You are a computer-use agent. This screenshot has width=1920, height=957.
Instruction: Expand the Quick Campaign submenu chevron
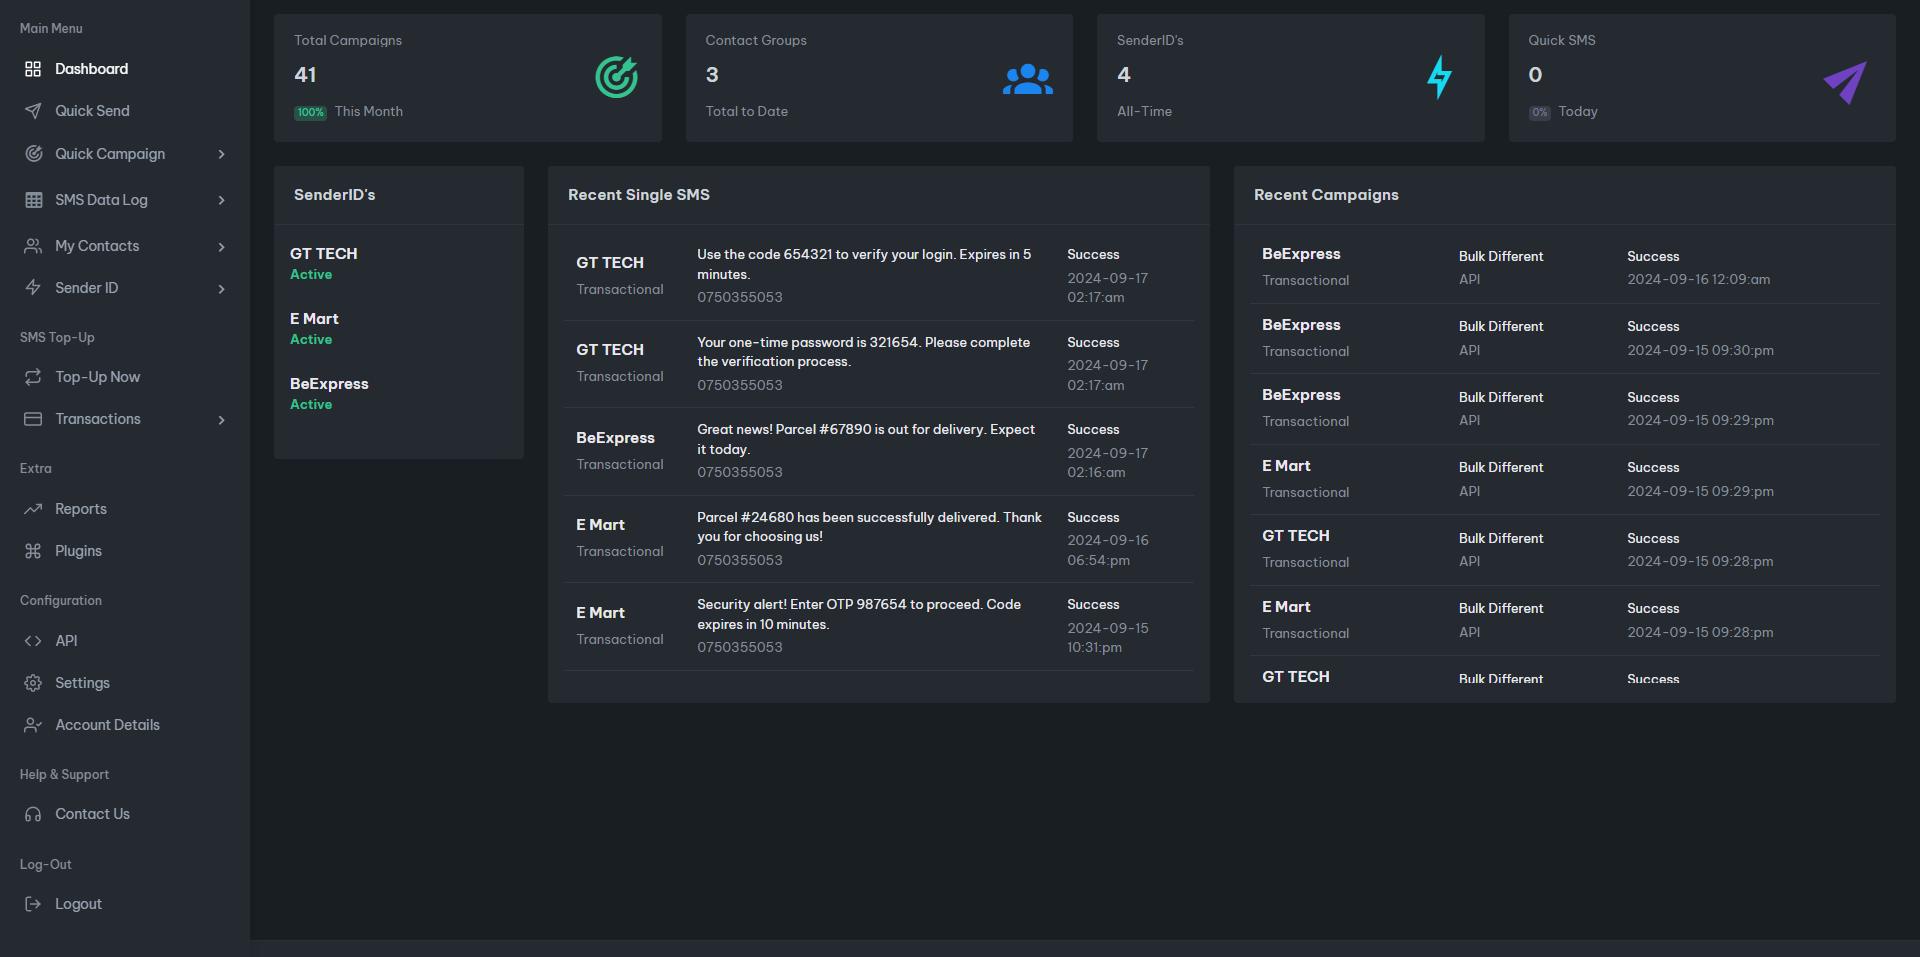pos(221,154)
